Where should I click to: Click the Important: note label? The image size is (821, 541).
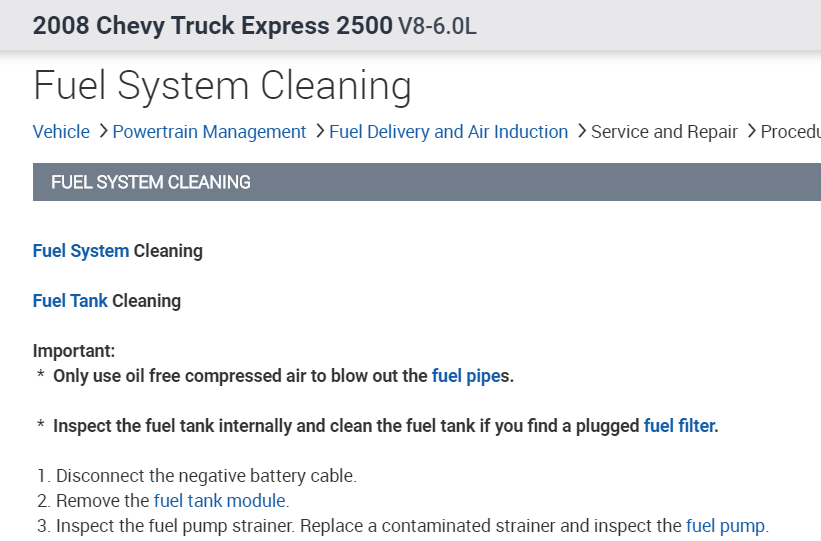click(74, 351)
